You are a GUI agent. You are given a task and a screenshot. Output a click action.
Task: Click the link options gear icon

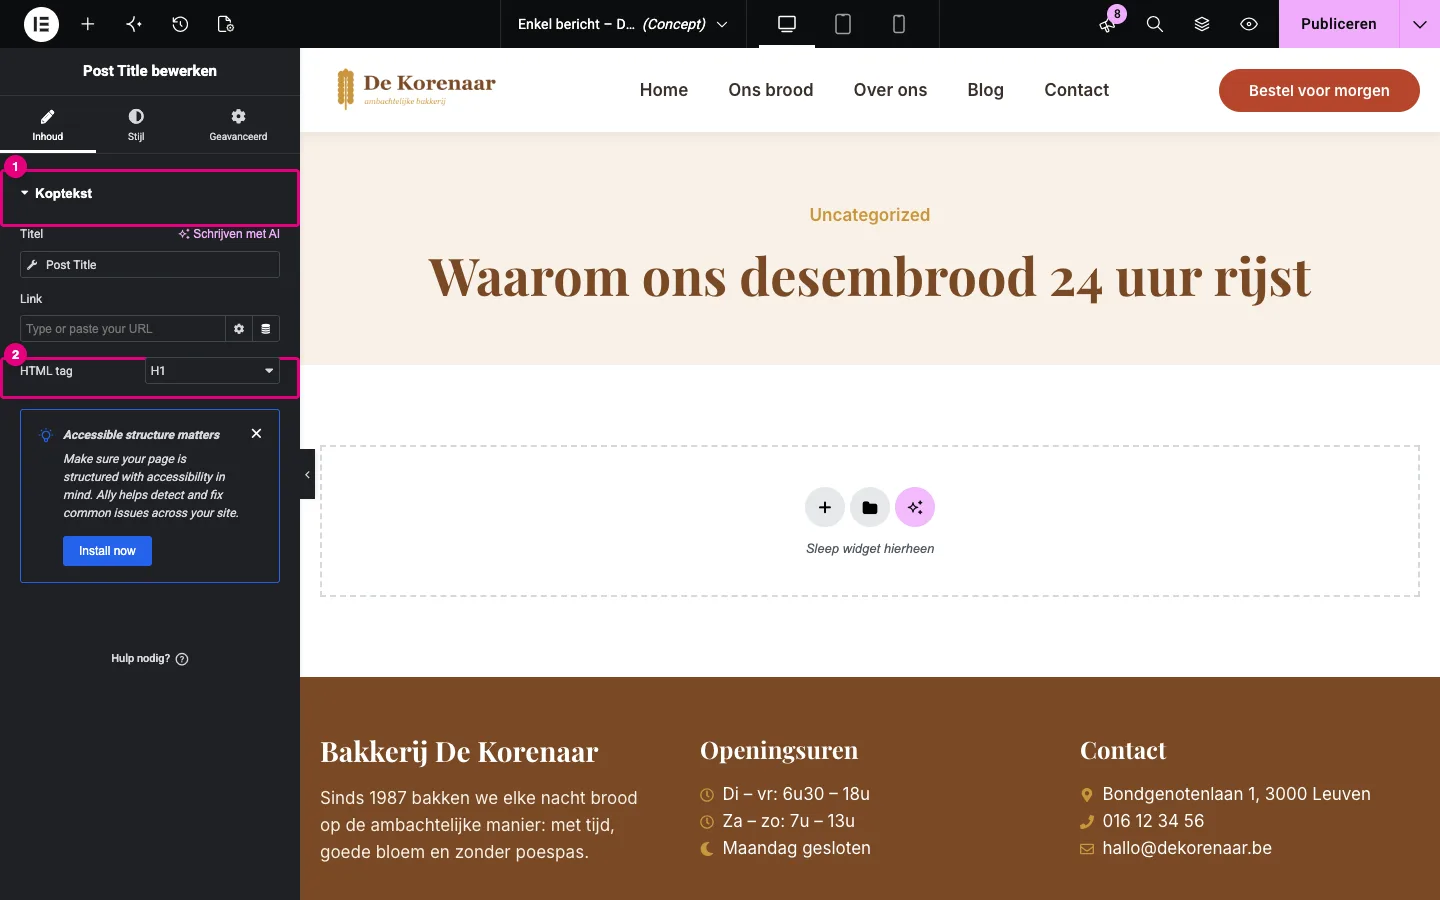[x=239, y=329]
